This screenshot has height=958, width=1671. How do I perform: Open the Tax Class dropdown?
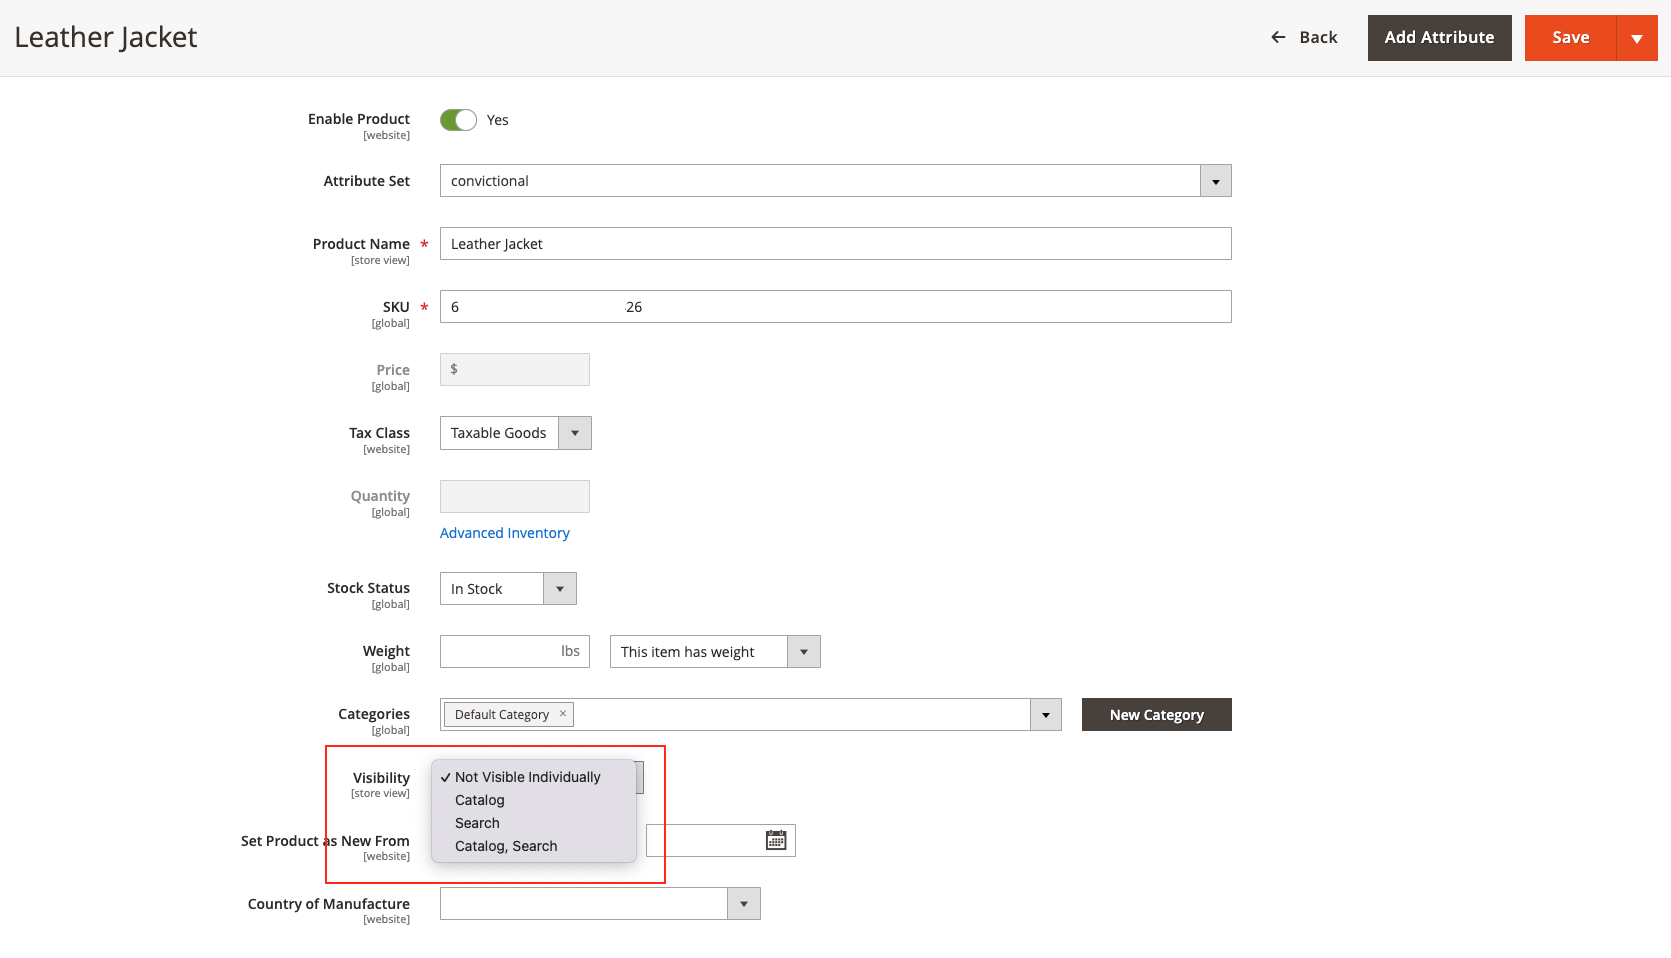pyautogui.click(x=575, y=433)
